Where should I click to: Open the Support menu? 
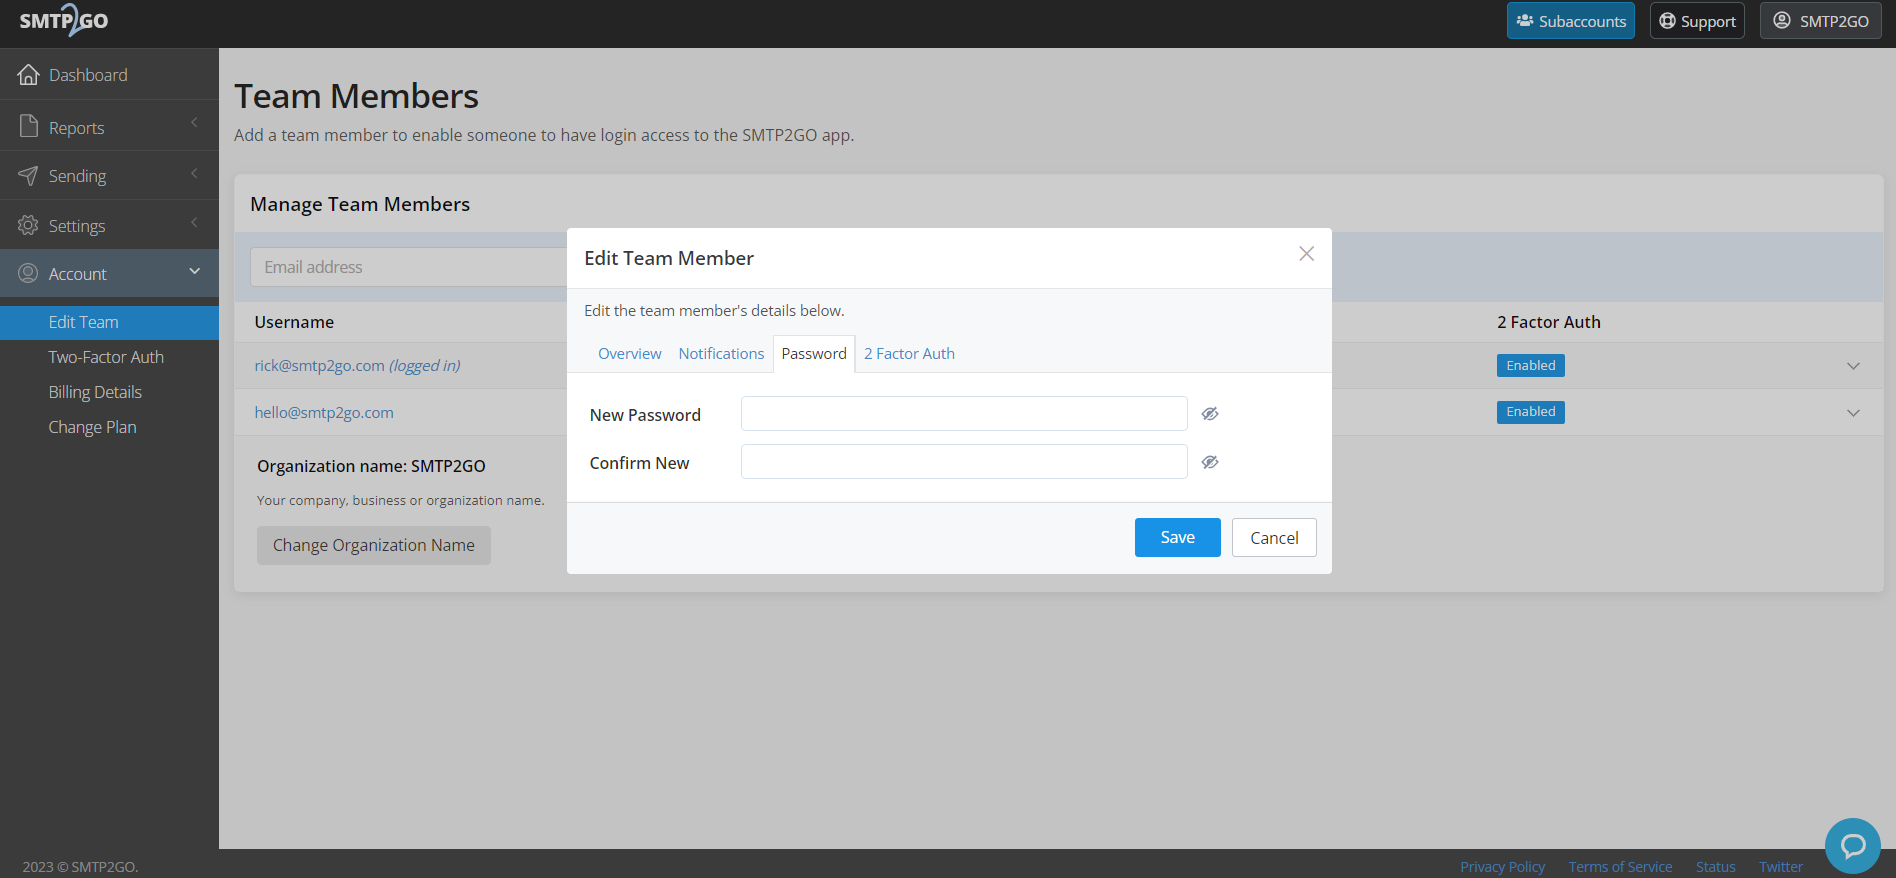tap(1697, 21)
